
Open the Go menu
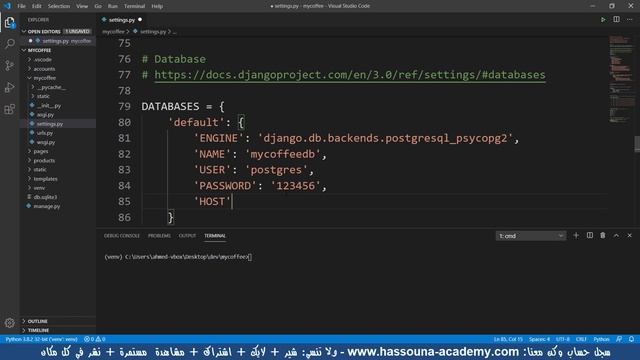98,6
